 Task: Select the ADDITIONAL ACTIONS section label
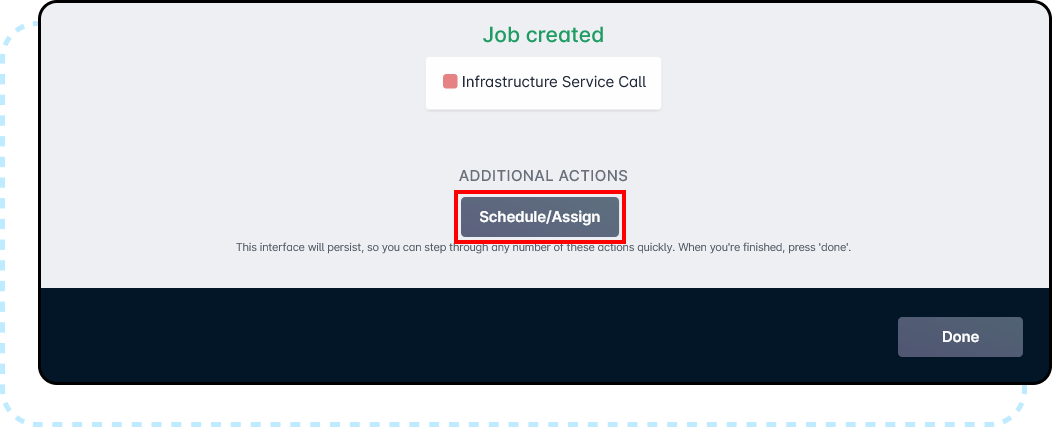[543, 176]
